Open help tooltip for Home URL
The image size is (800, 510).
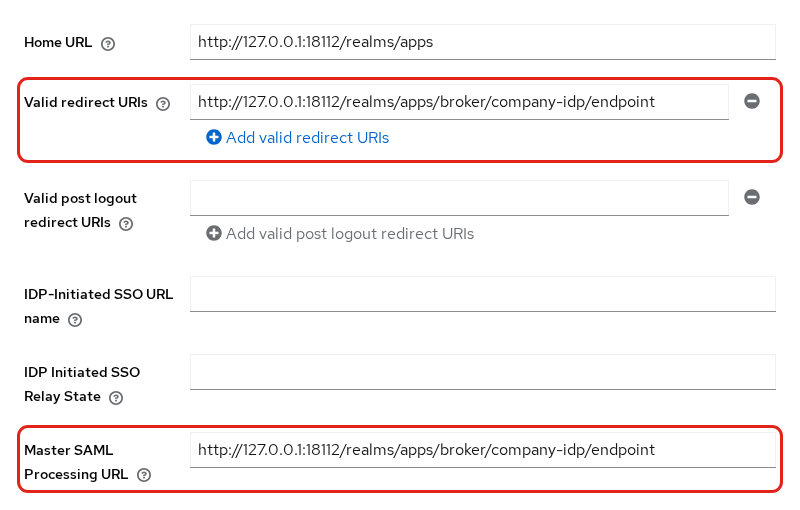click(x=108, y=44)
